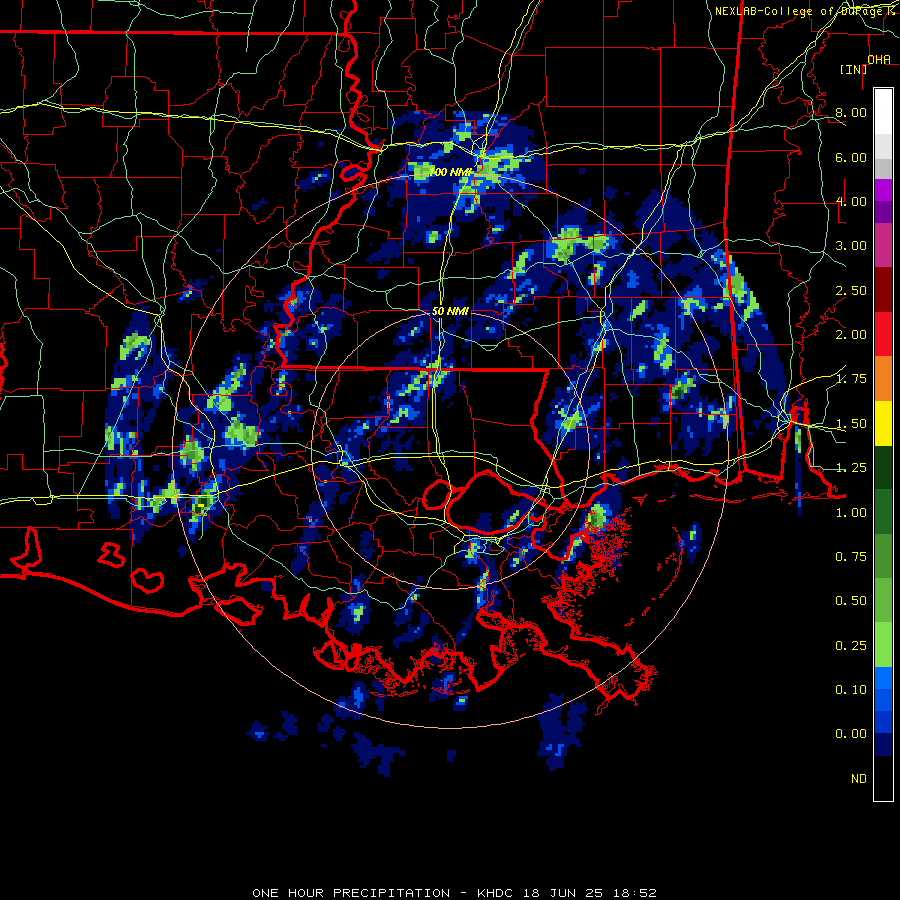Click the 2.50 legend value
Viewport: 900px width, 900px height.
(851, 290)
